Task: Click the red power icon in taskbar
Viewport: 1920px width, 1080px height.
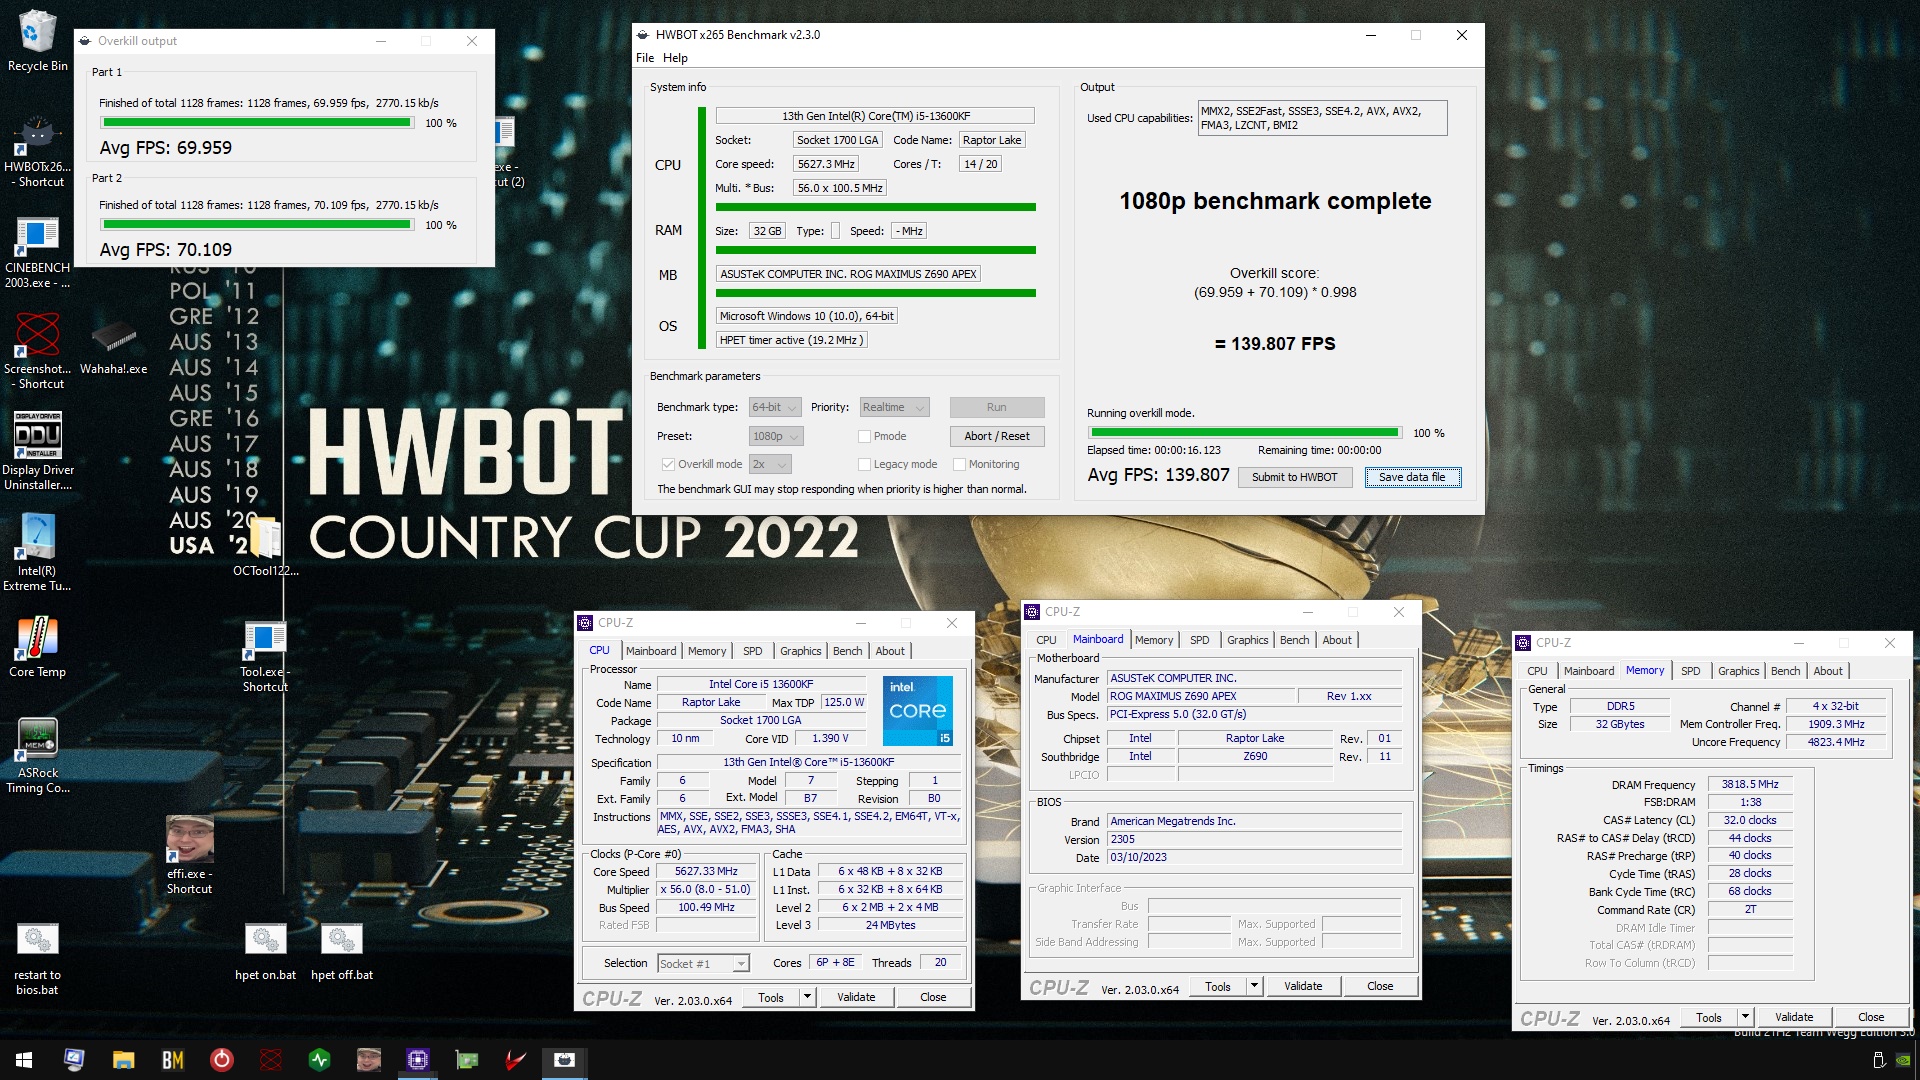Action: [x=221, y=1059]
